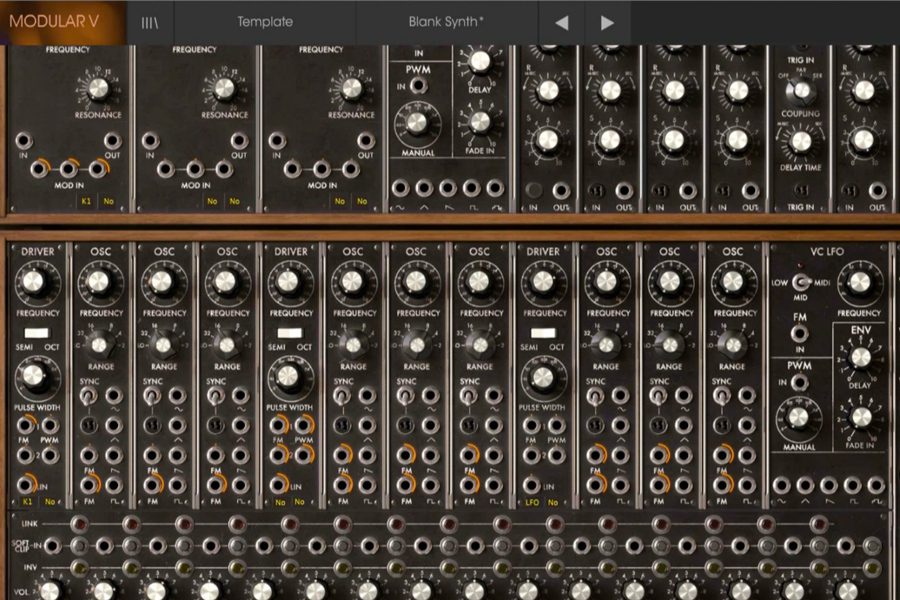The width and height of the screenshot is (900, 600).
Task: Go to previous preset with left arrow
Action: [562, 22]
